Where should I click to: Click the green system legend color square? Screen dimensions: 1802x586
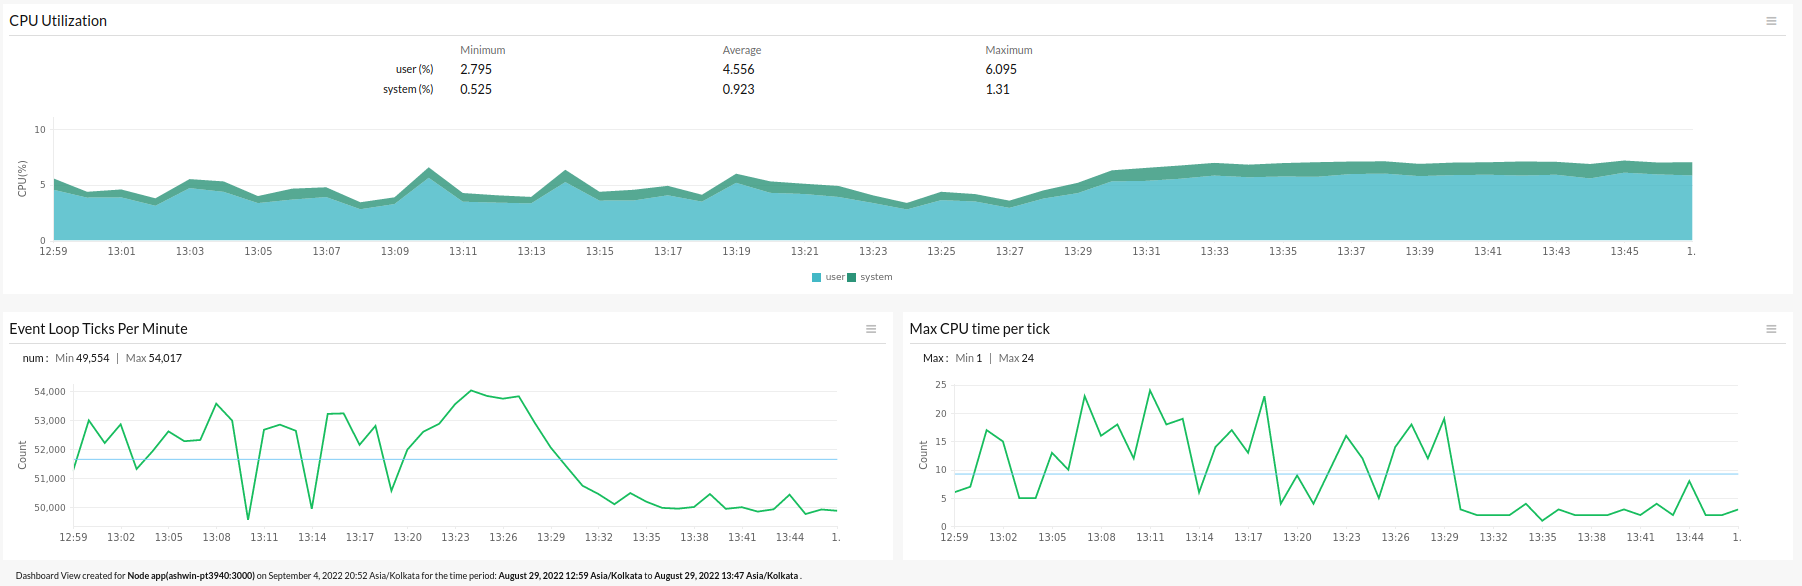point(852,277)
